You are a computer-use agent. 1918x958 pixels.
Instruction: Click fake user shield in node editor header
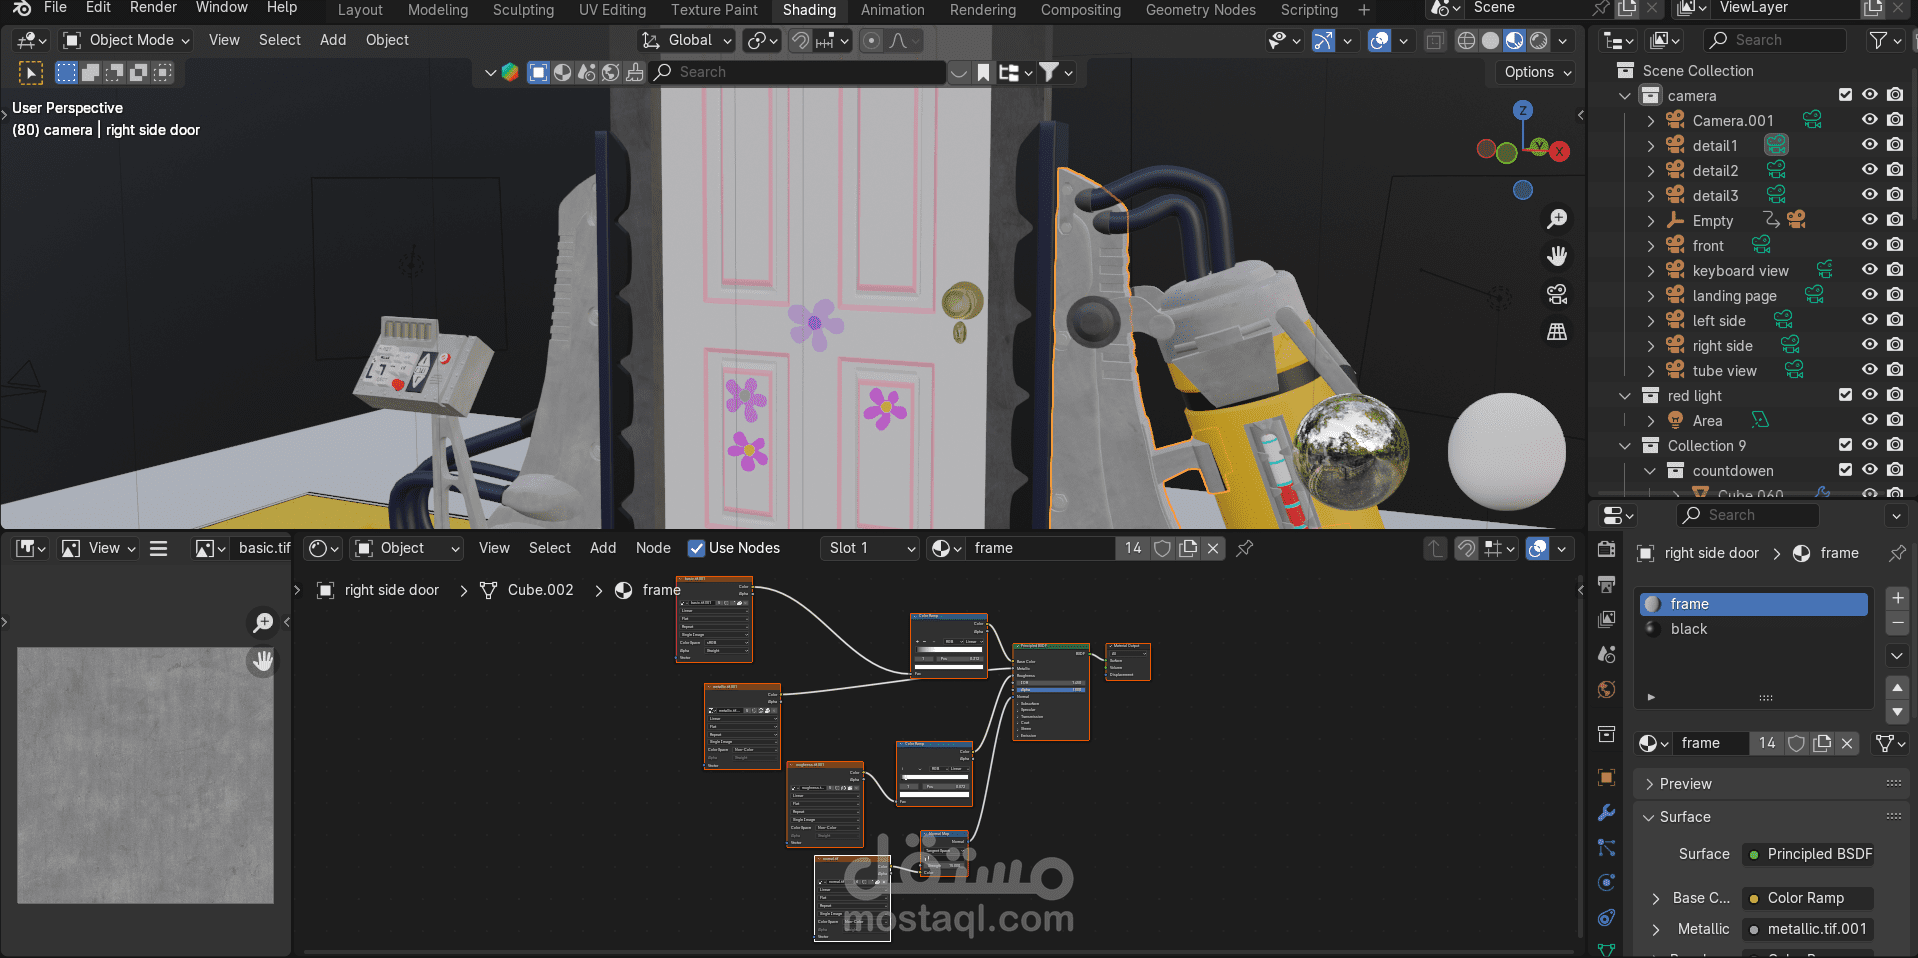(x=1162, y=548)
